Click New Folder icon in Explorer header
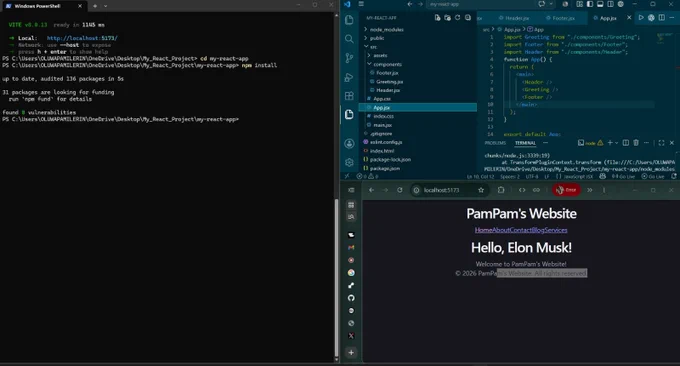680x366 pixels. pyautogui.click(x=447, y=18)
